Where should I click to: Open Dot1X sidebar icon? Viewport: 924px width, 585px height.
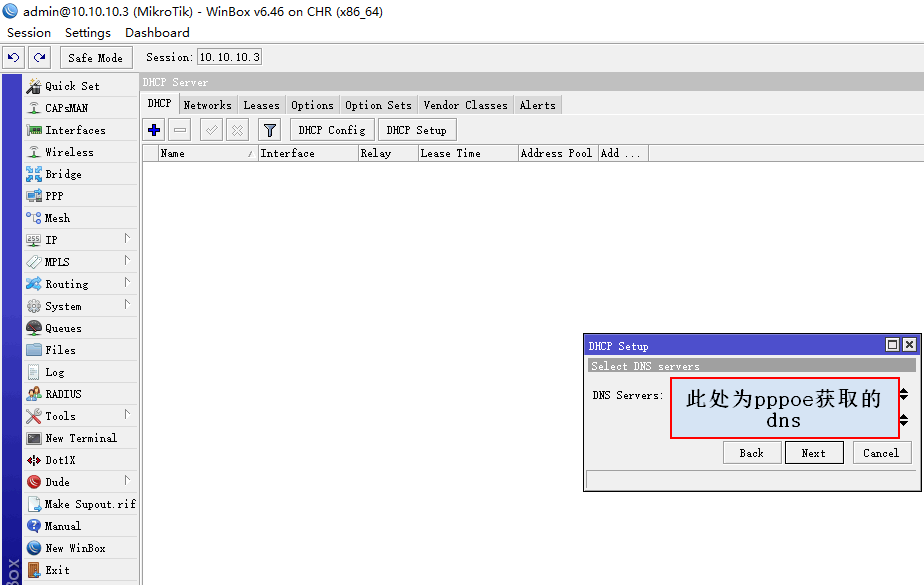34,460
